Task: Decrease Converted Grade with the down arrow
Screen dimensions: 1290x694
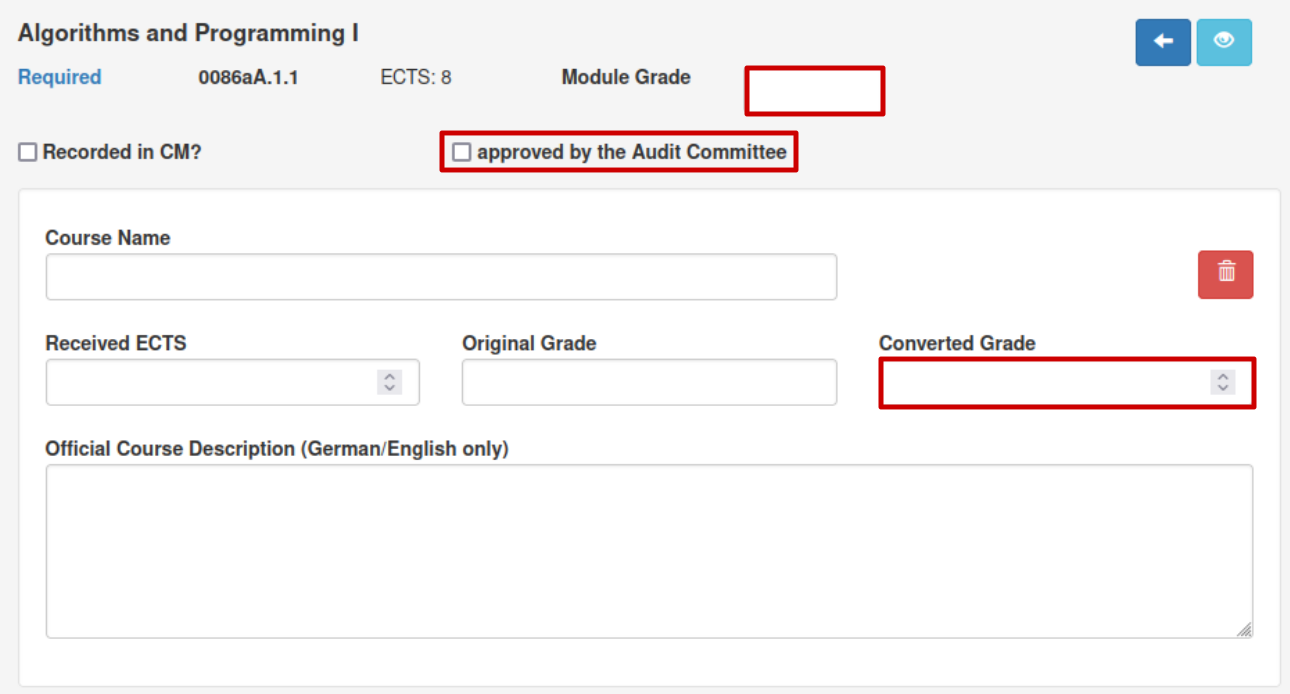Action: (x=1223, y=388)
